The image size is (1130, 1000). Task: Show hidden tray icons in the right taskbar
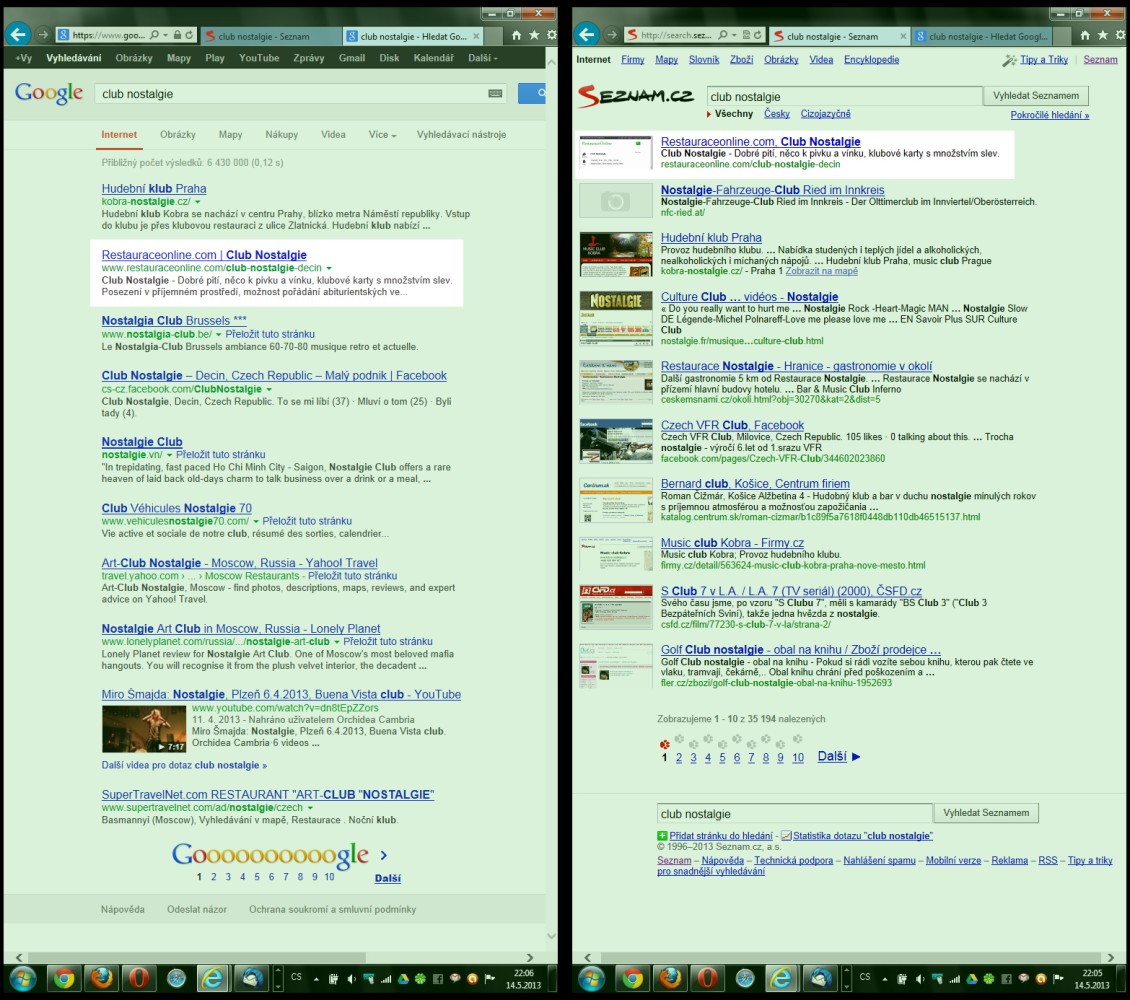tap(885, 978)
